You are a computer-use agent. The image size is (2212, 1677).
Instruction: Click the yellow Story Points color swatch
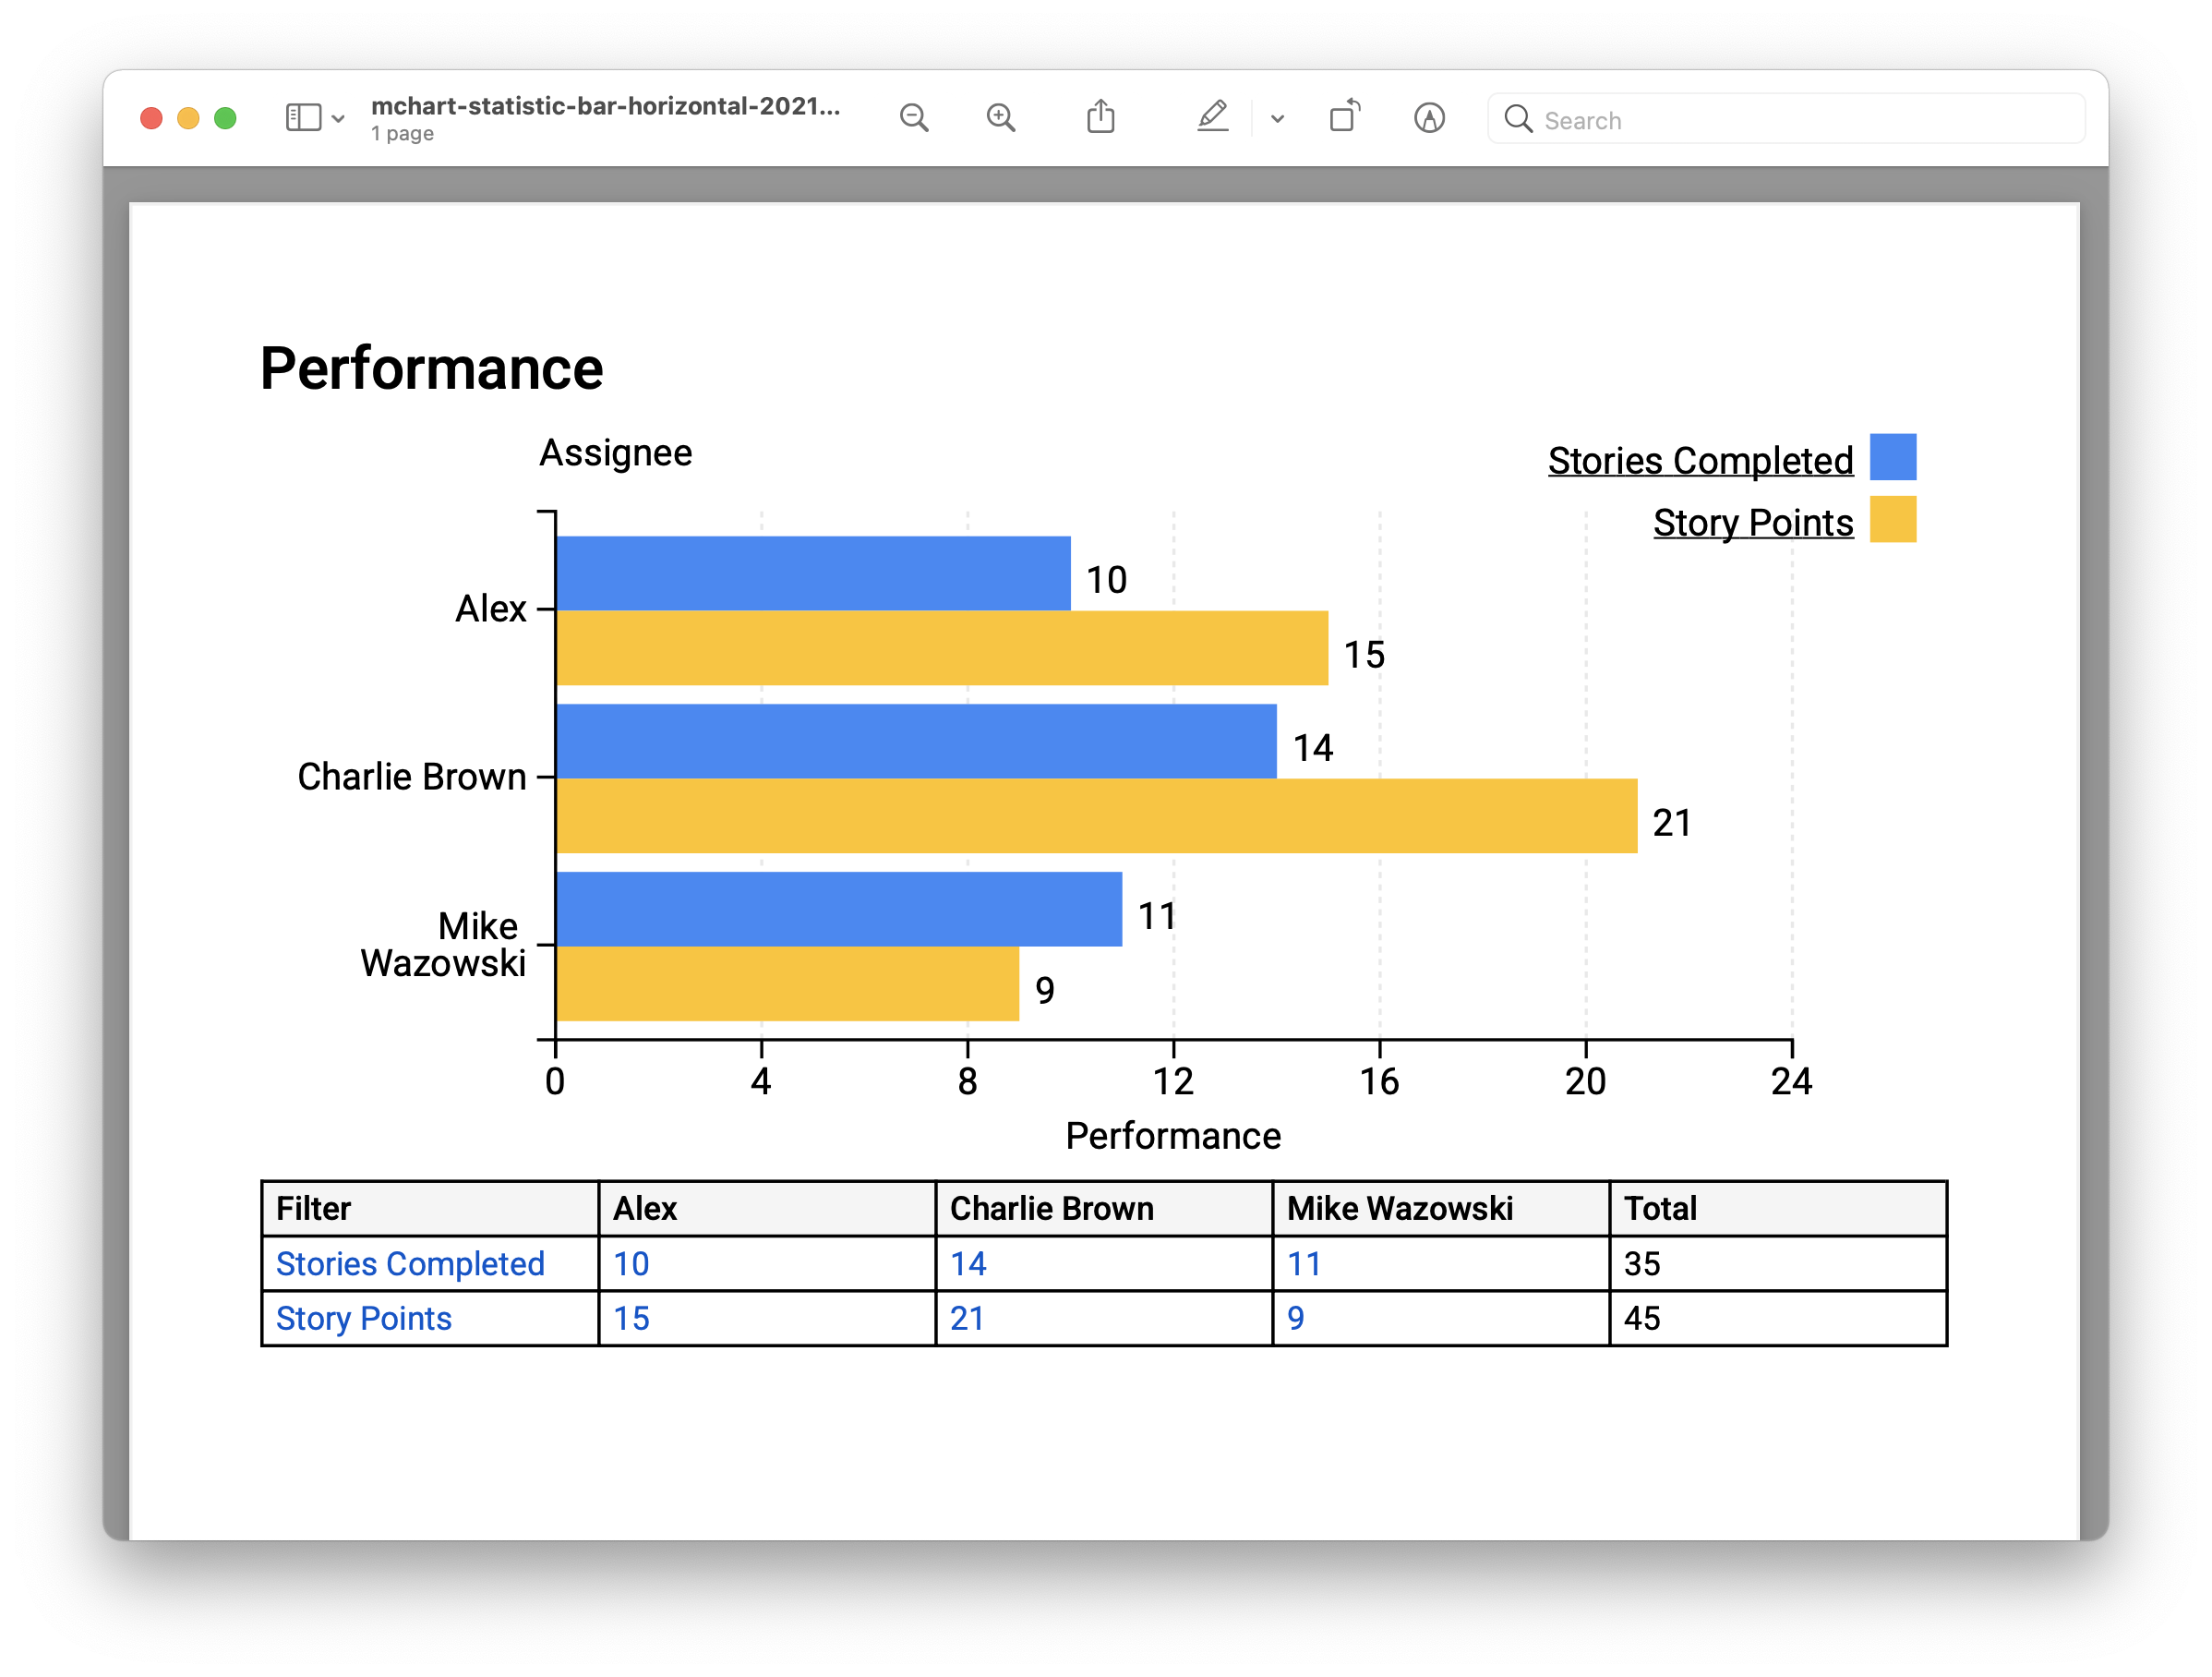pyautogui.click(x=1893, y=519)
